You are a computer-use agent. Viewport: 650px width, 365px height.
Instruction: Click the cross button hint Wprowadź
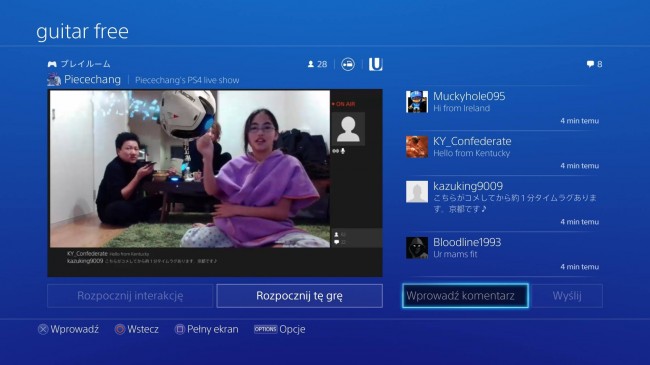(x=68, y=329)
